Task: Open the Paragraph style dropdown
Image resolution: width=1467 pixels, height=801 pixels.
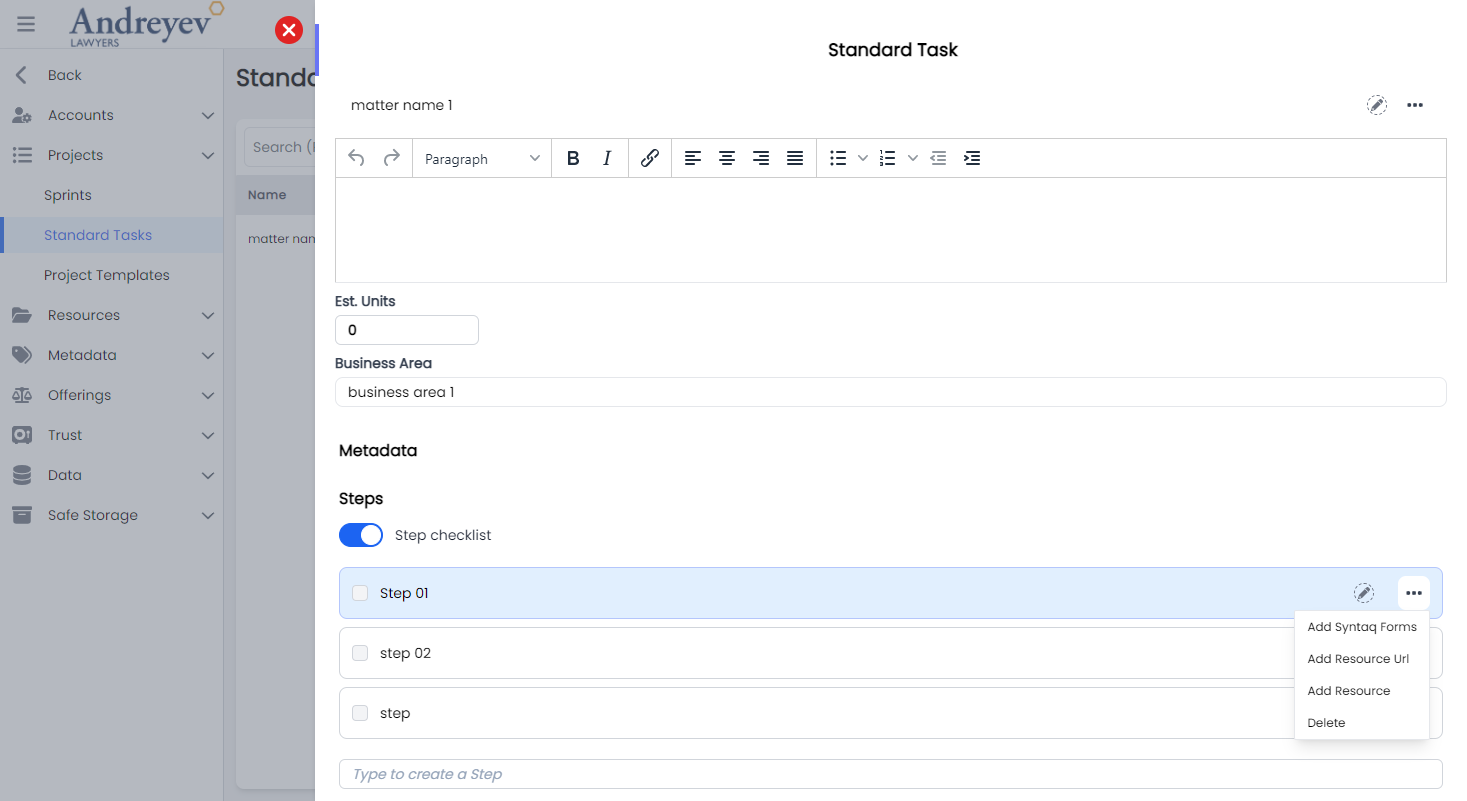Action: tap(481, 158)
